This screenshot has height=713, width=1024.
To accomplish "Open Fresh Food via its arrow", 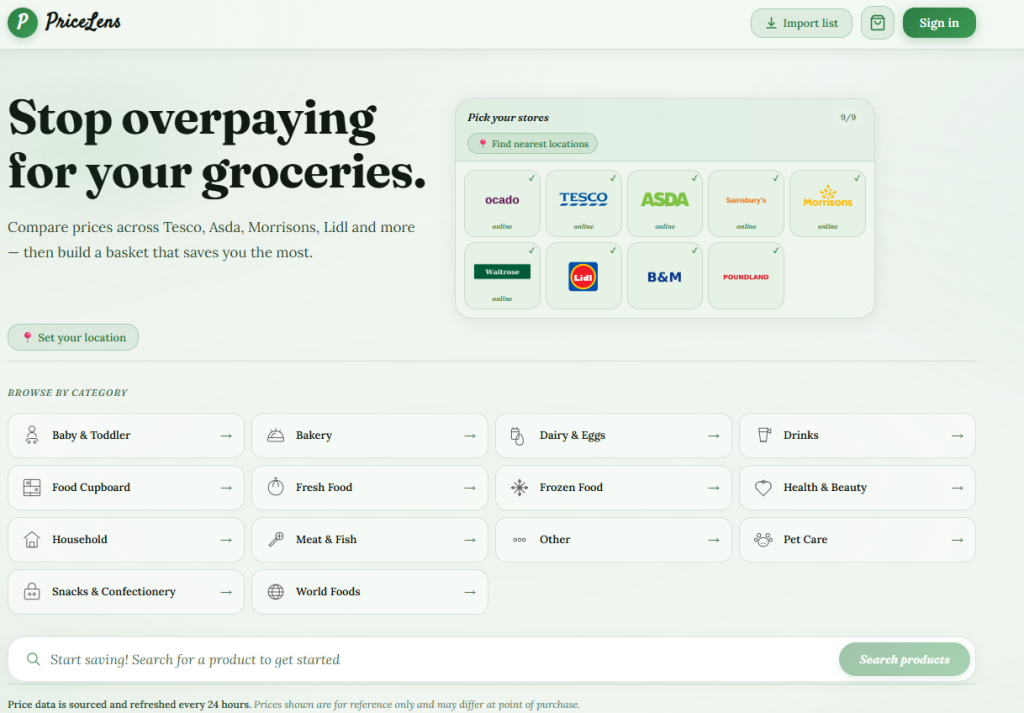I will 470,488.
